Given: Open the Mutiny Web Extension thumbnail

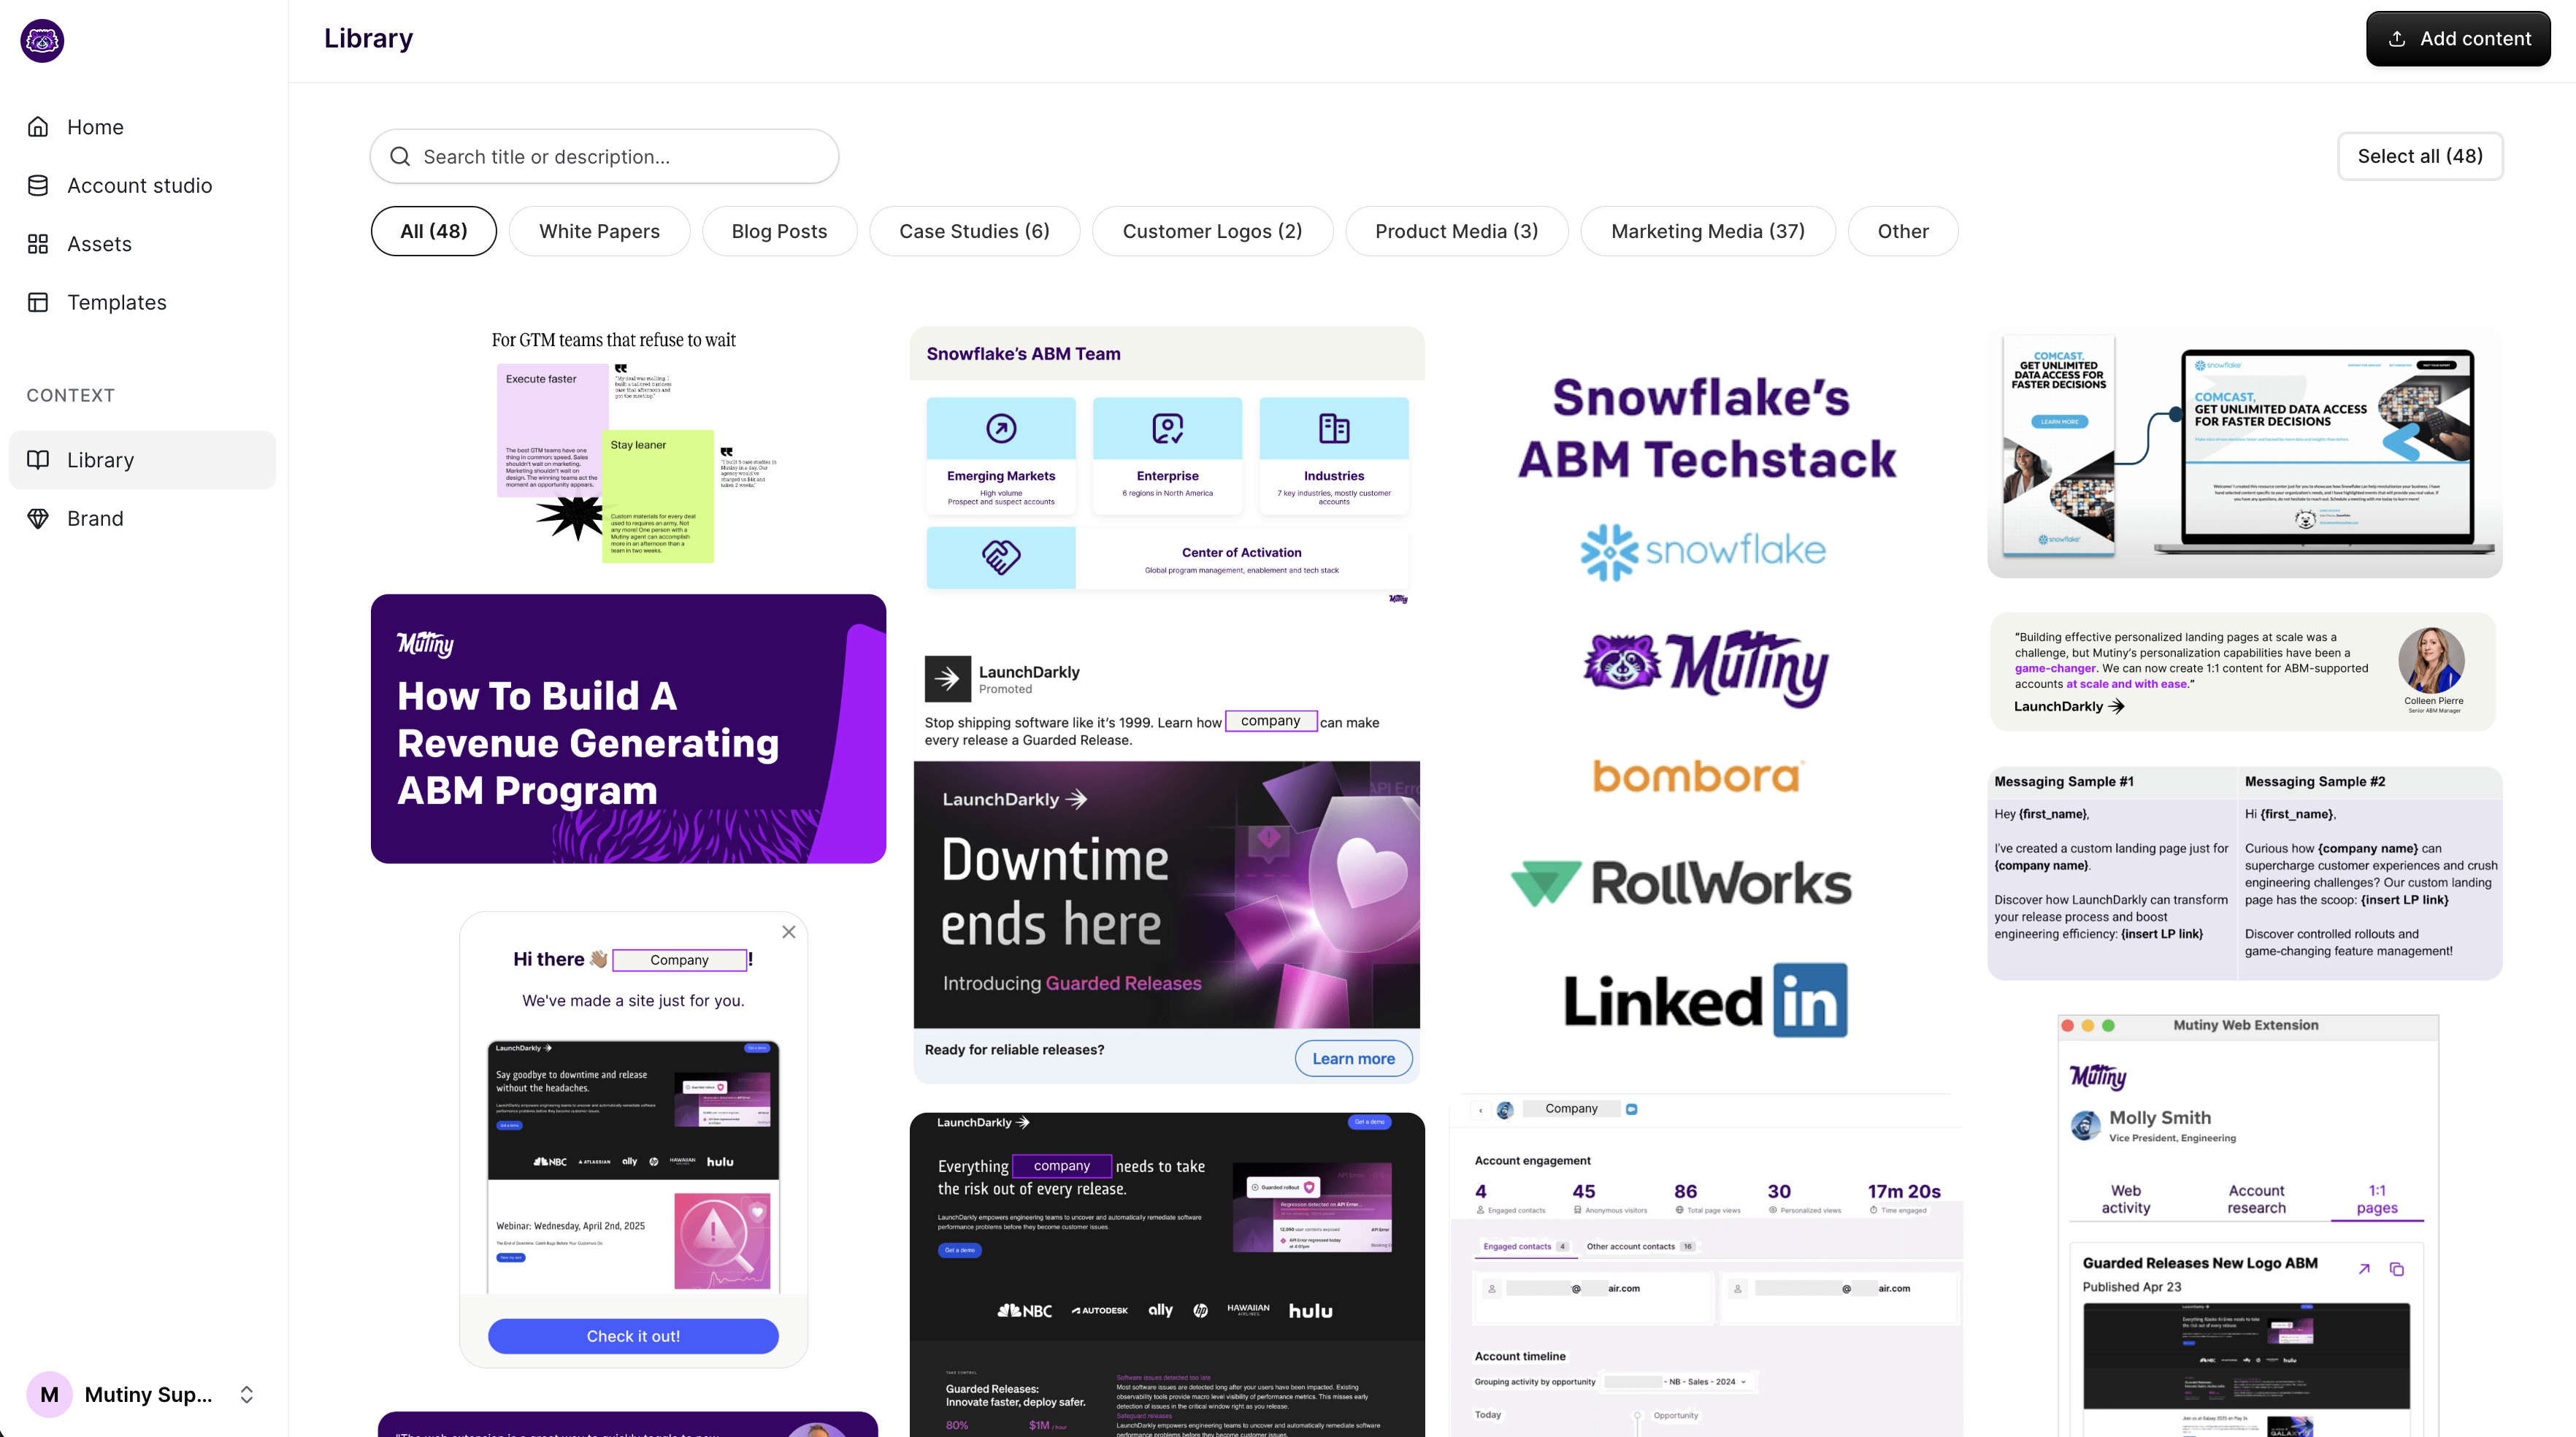Looking at the screenshot, I should [2247, 1225].
